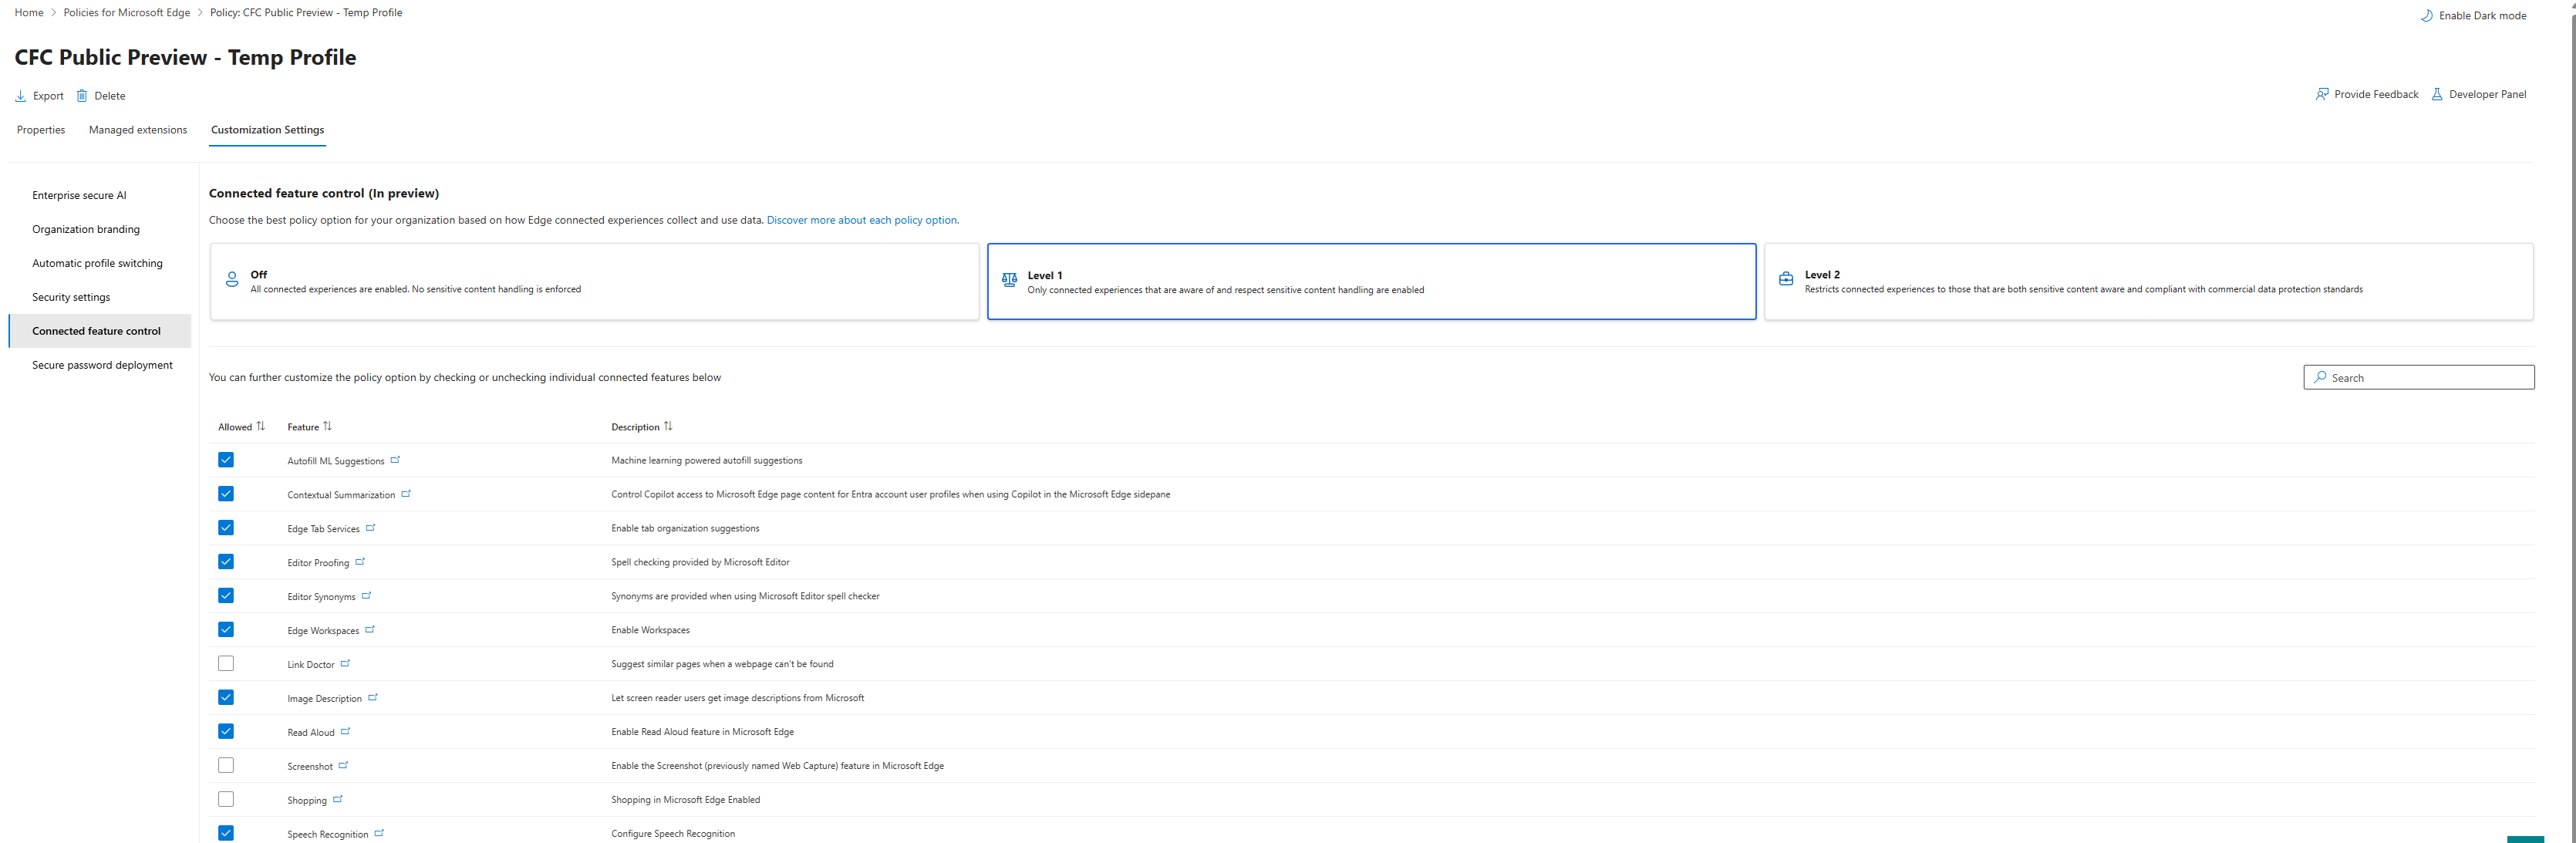Select the Level 2 policy option card
2576x843 pixels.
2148,281
